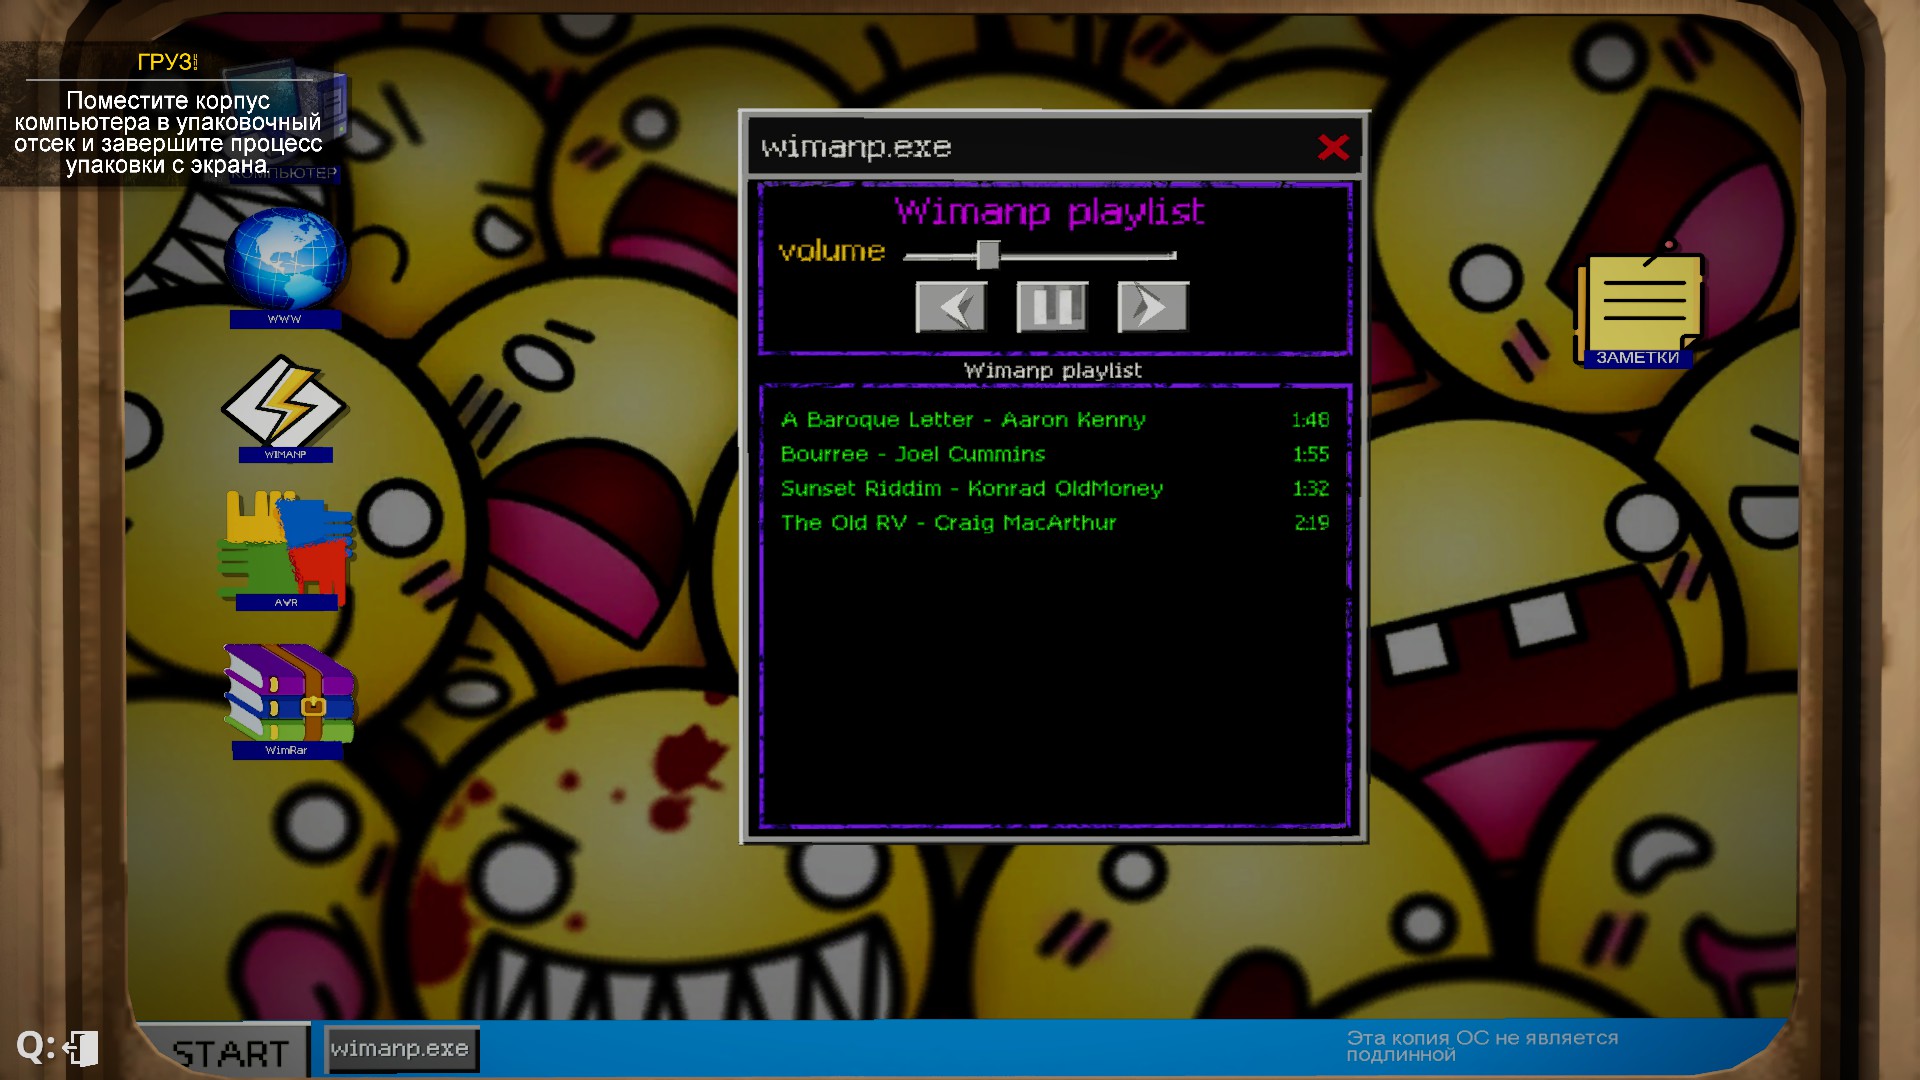Select 'The Old RV - Craig MacArthur' track
Image resolution: width=1920 pixels, height=1080 pixels.
tap(1055, 522)
